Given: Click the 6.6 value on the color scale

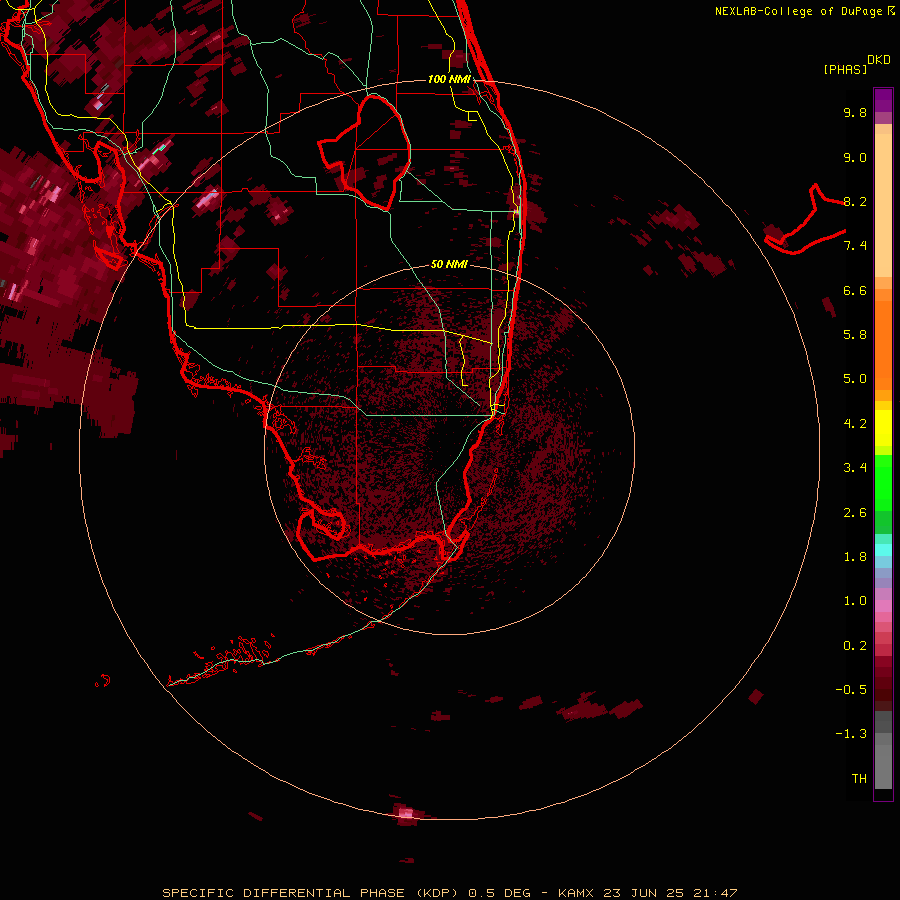Looking at the screenshot, I should click(855, 290).
